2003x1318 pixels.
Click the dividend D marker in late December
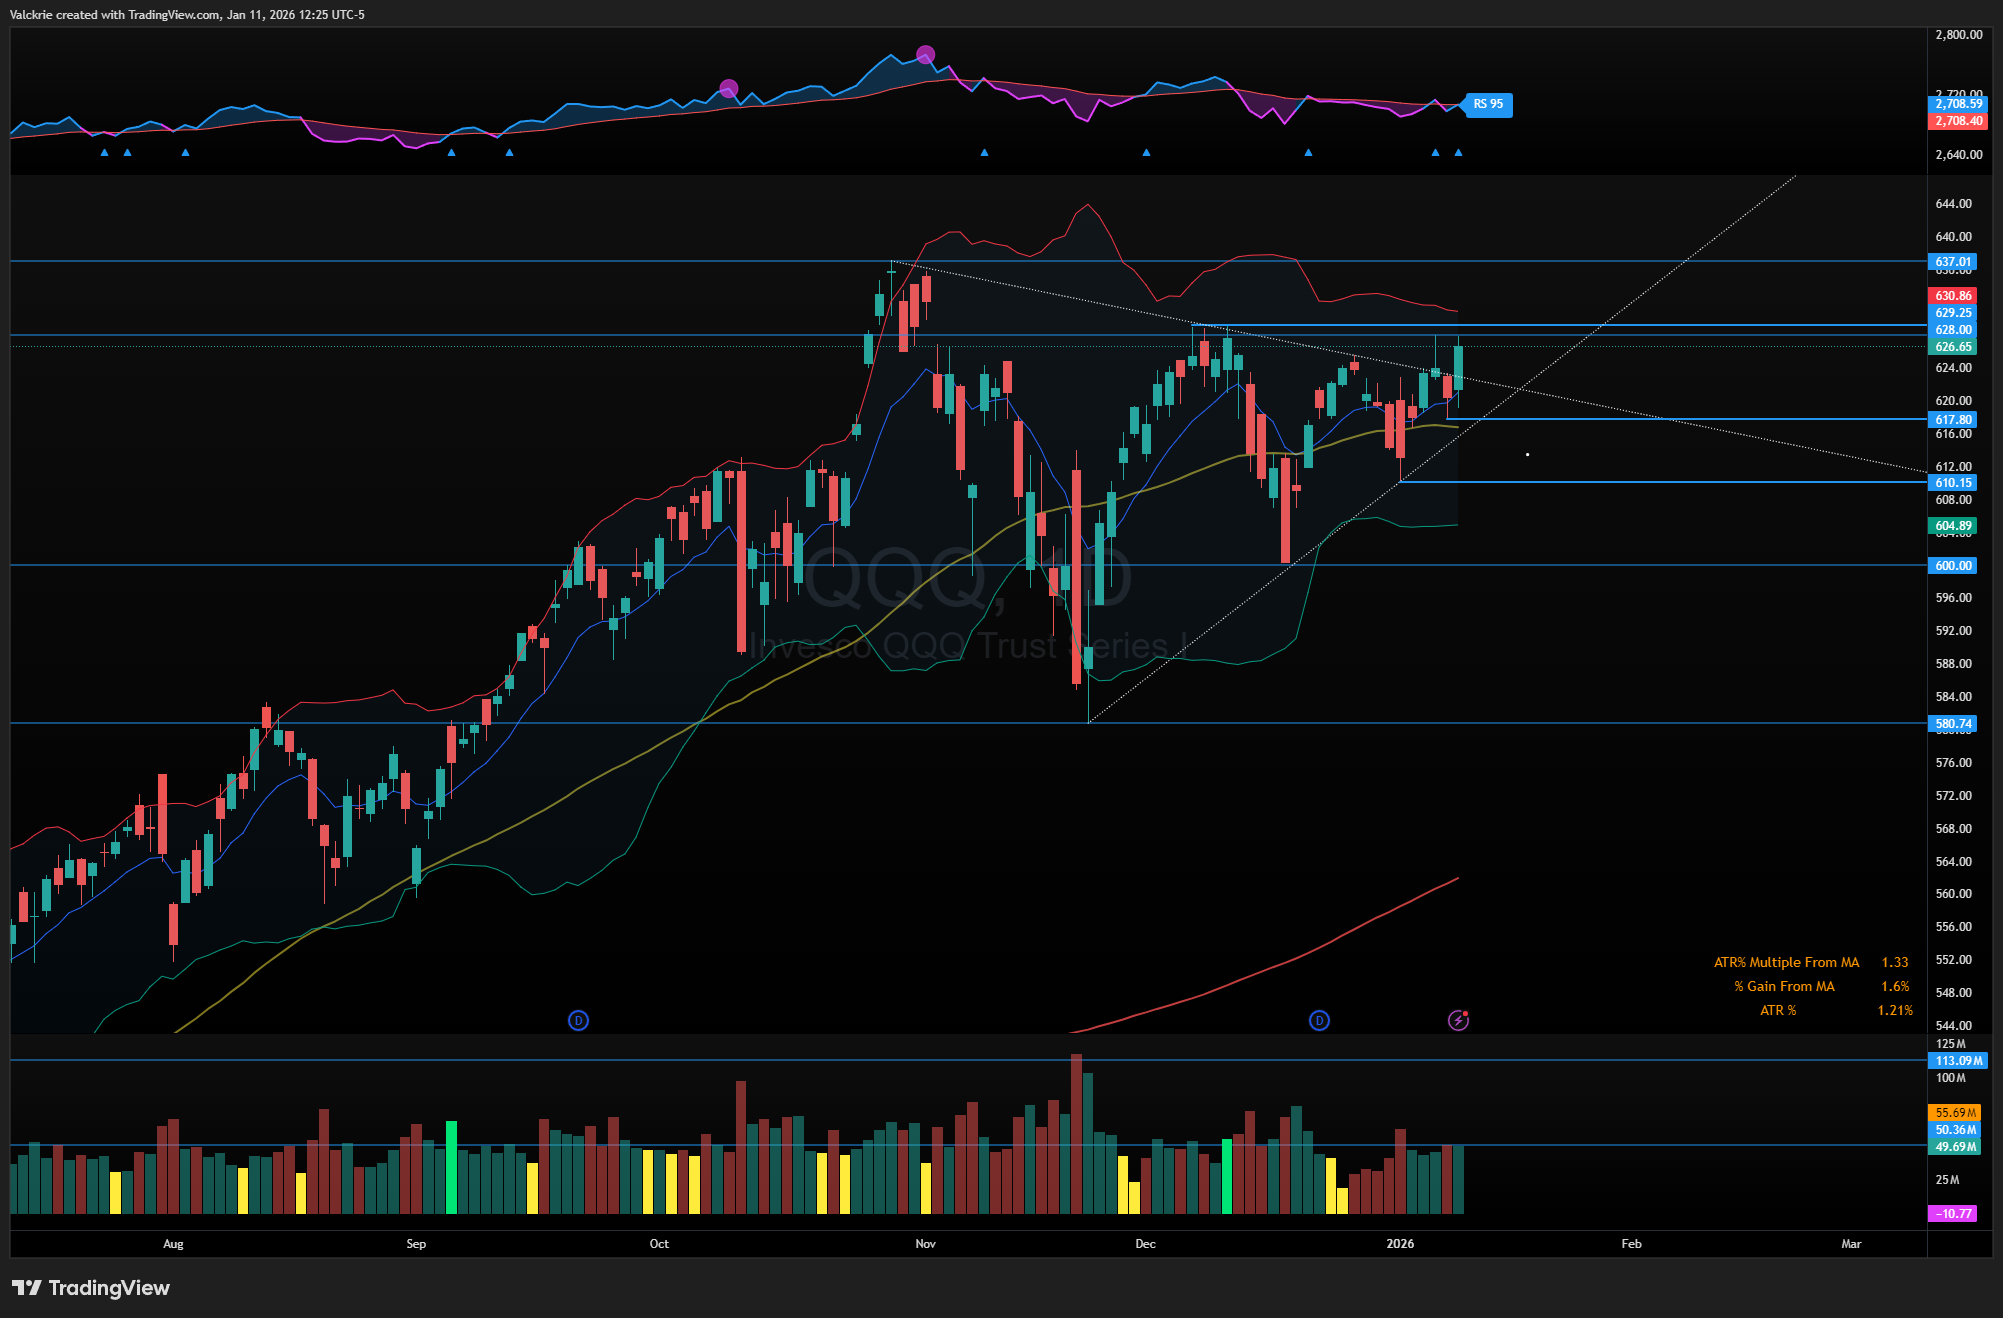coord(1319,1020)
